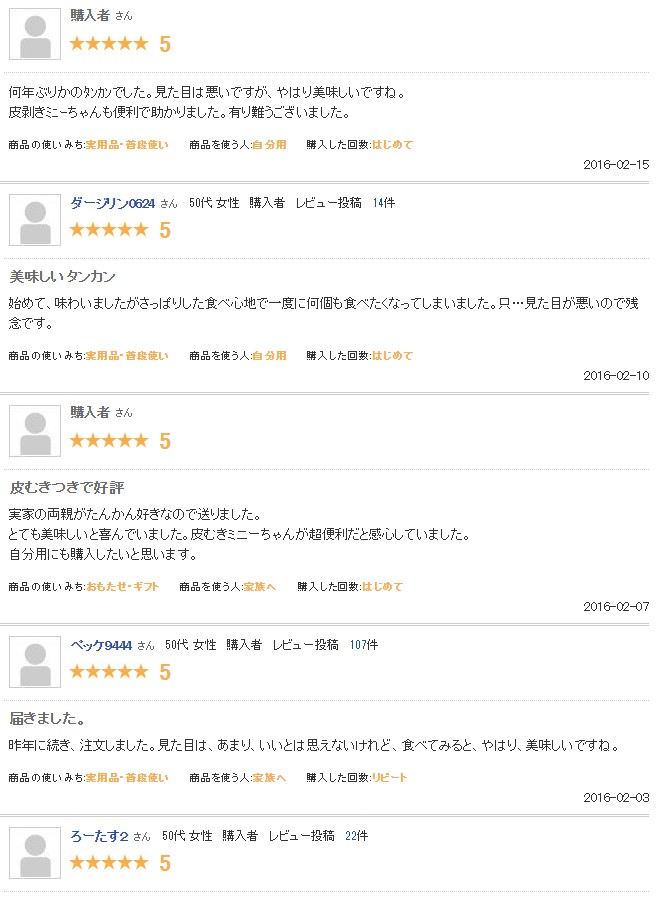Click ろーたす2's avatar icon
This screenshot has width=669, height=898.
[x=35, y=853]
